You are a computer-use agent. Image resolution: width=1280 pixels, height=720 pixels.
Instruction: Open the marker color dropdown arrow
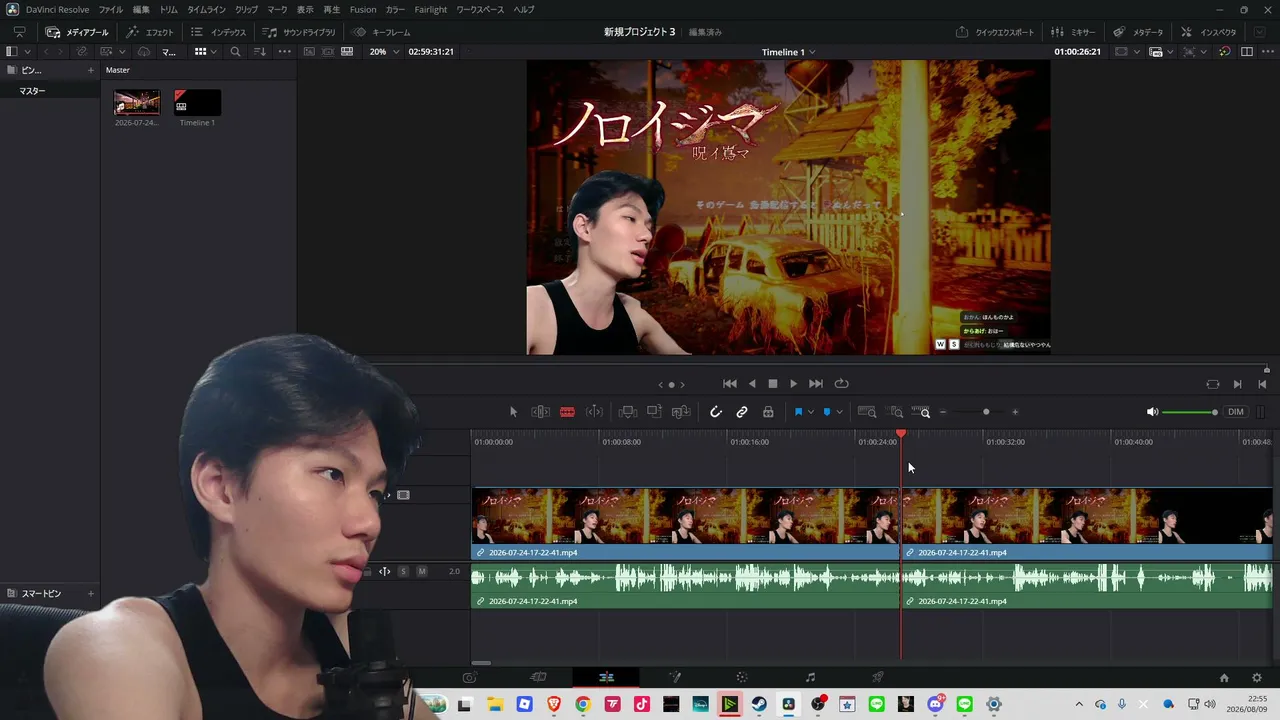pos(839,412)
